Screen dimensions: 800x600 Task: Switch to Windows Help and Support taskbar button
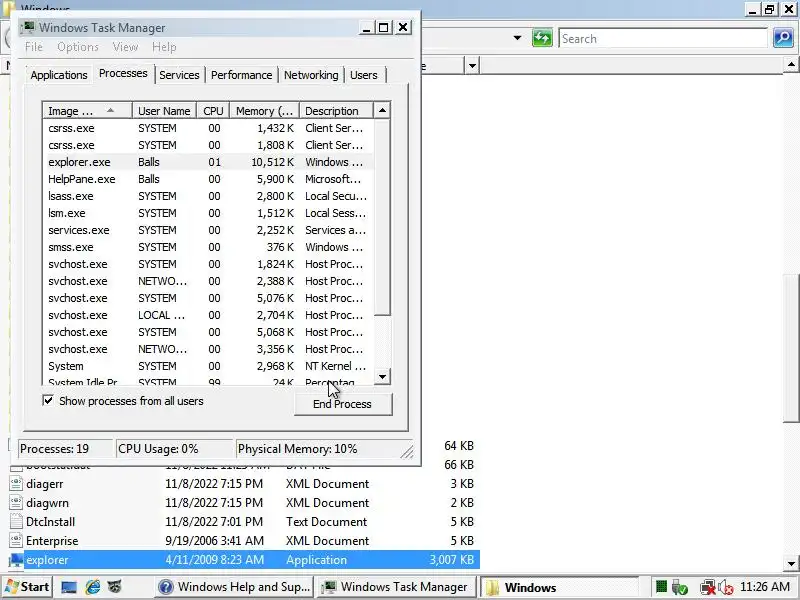[234, 587]
